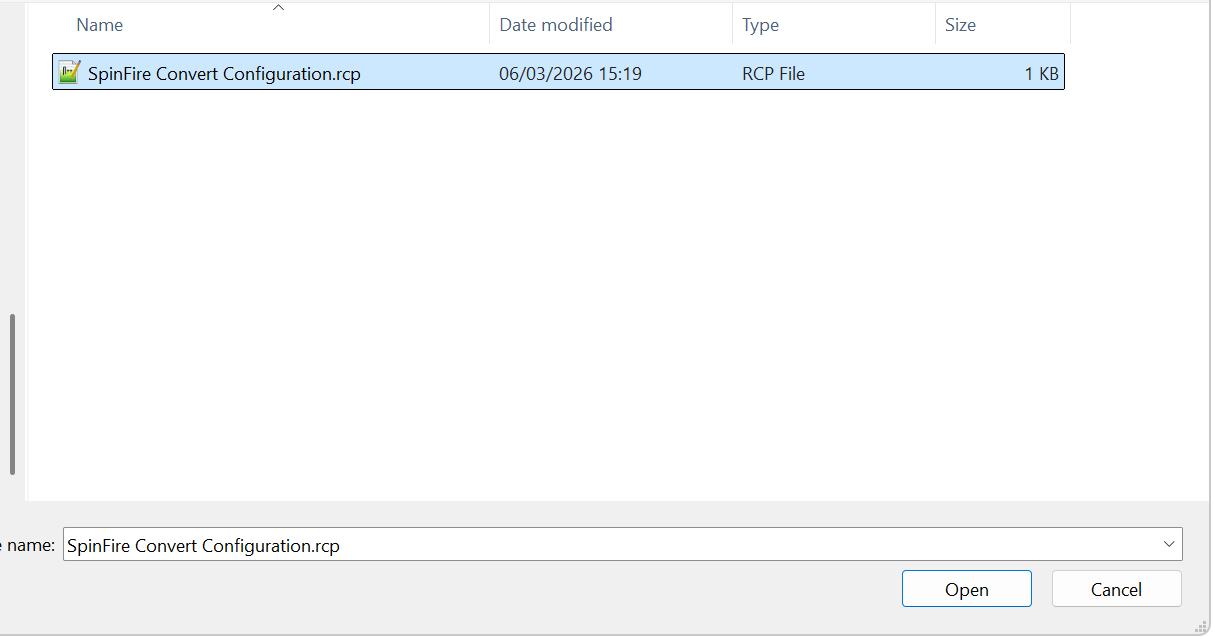This screenshot has height=637, width=1213.
Task: Expand the File name dropdown arrow
Action: click(1169, 545)
